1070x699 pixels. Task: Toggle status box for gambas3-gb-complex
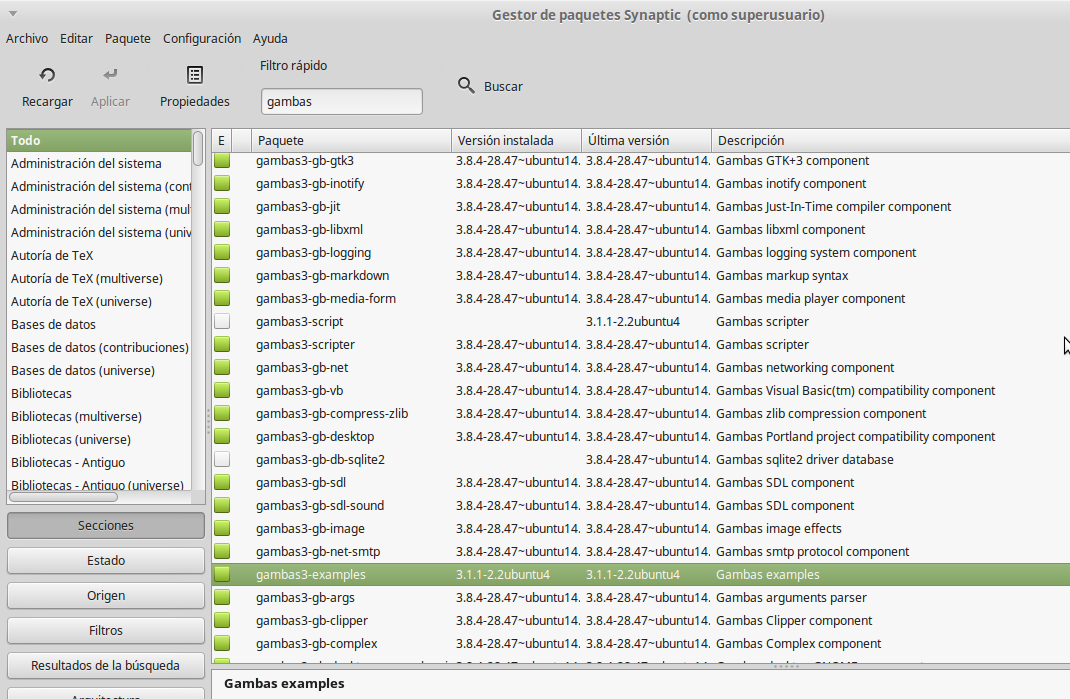(222, 643)
